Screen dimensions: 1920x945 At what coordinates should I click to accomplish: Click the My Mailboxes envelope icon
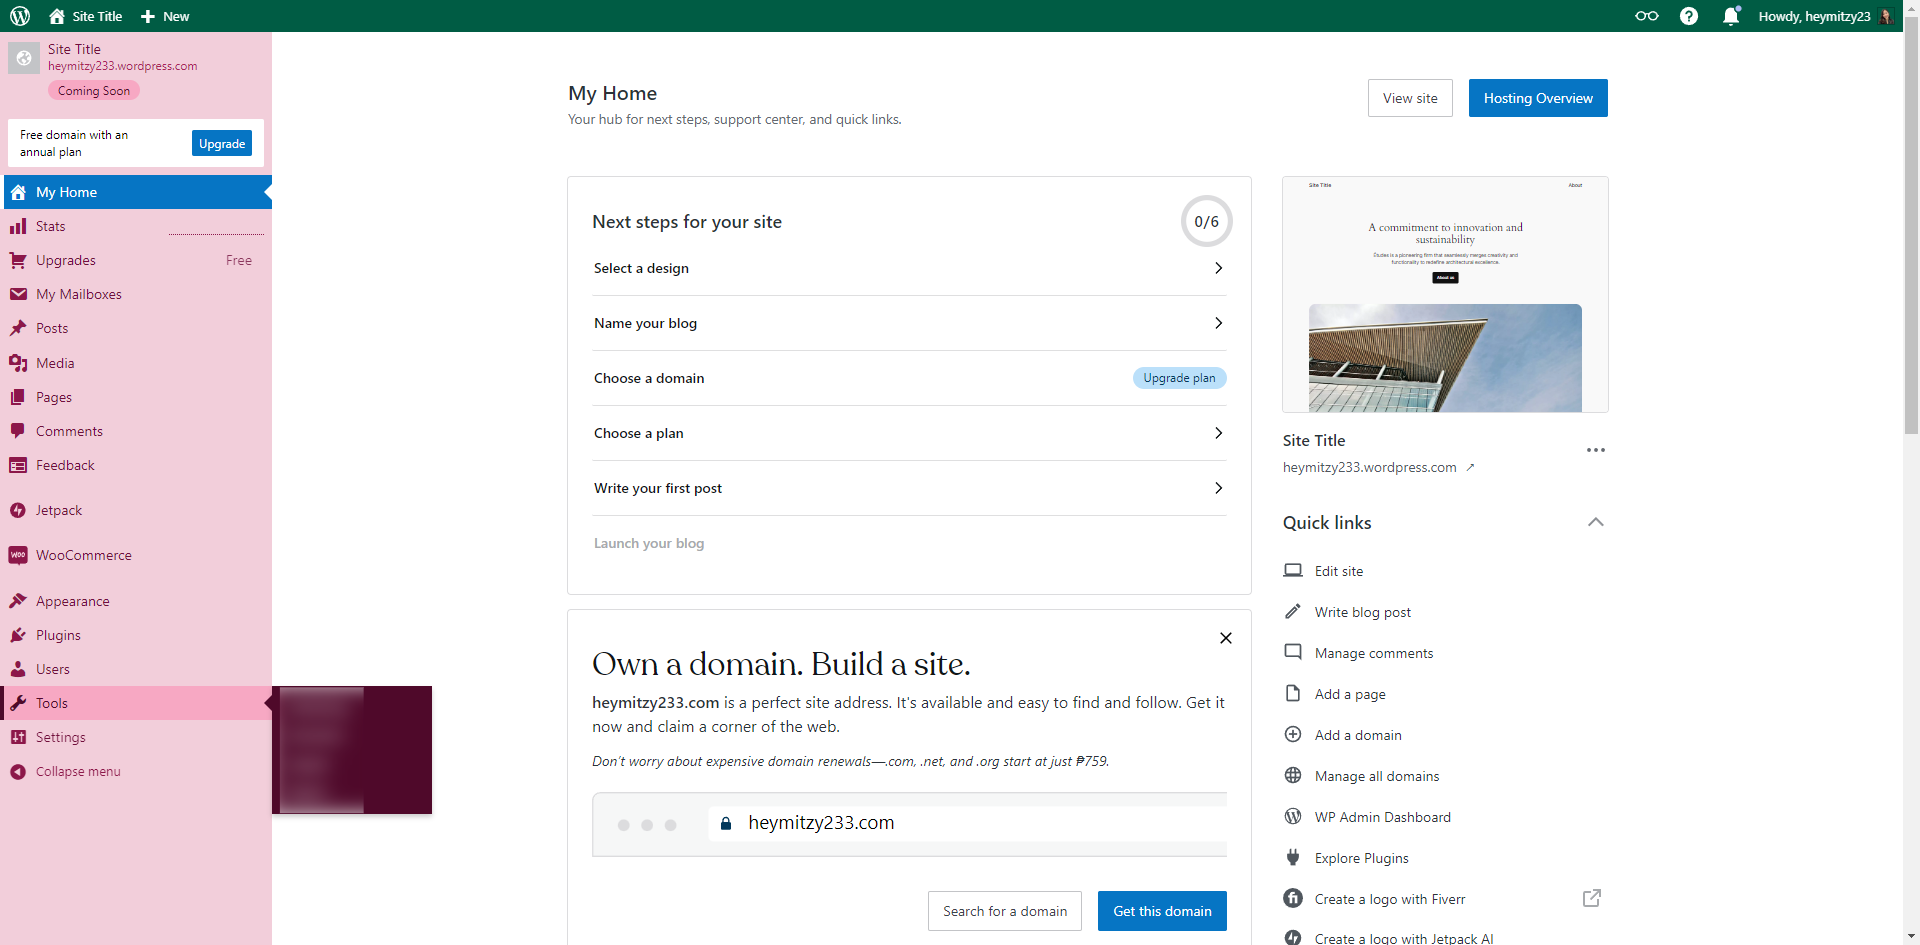(18, 295)
